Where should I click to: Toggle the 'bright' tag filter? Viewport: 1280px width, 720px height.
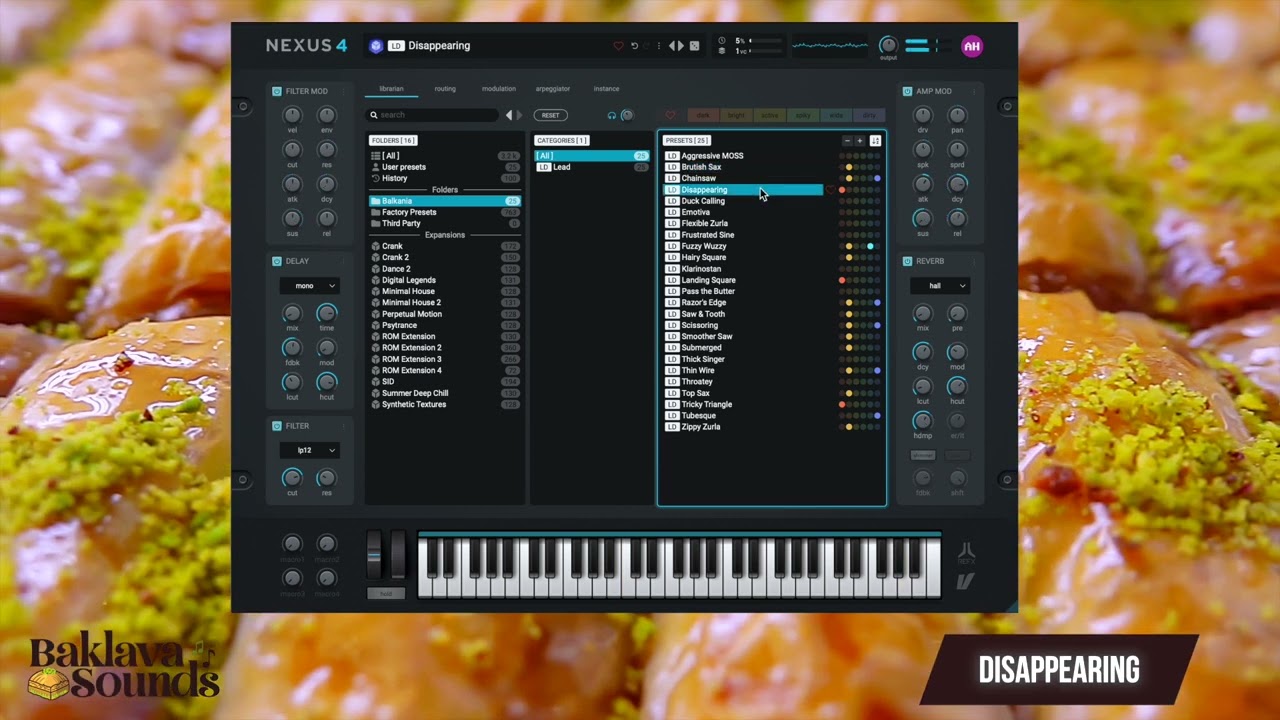coord(736,115)
